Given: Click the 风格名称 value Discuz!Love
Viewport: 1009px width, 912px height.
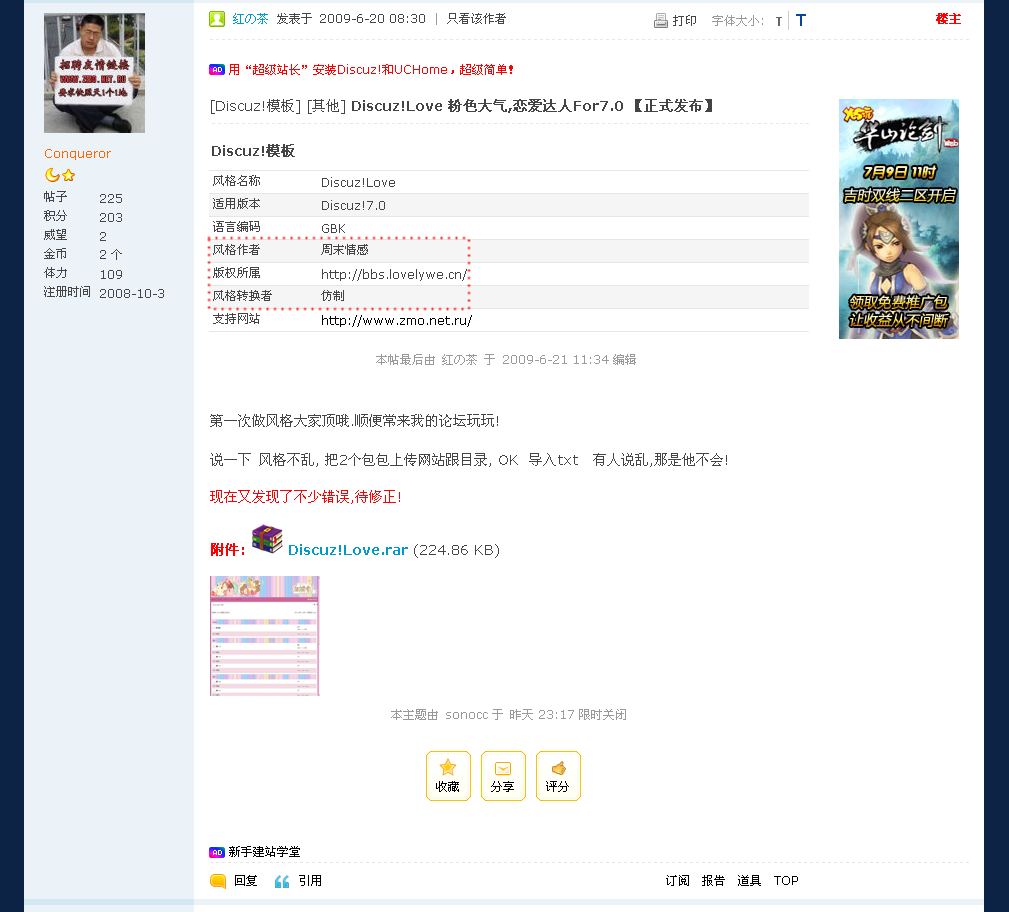Looking at the screenshot, I should click(x=358, y=183).
